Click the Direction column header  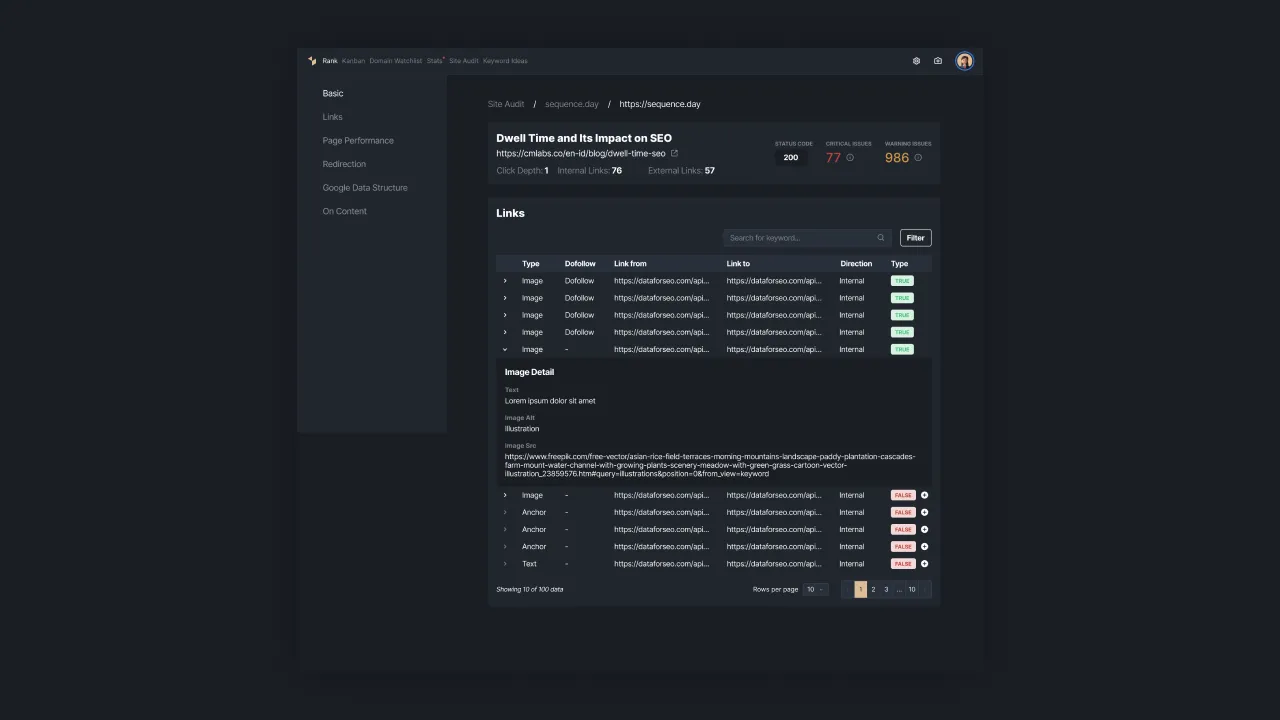coord(856,264)
